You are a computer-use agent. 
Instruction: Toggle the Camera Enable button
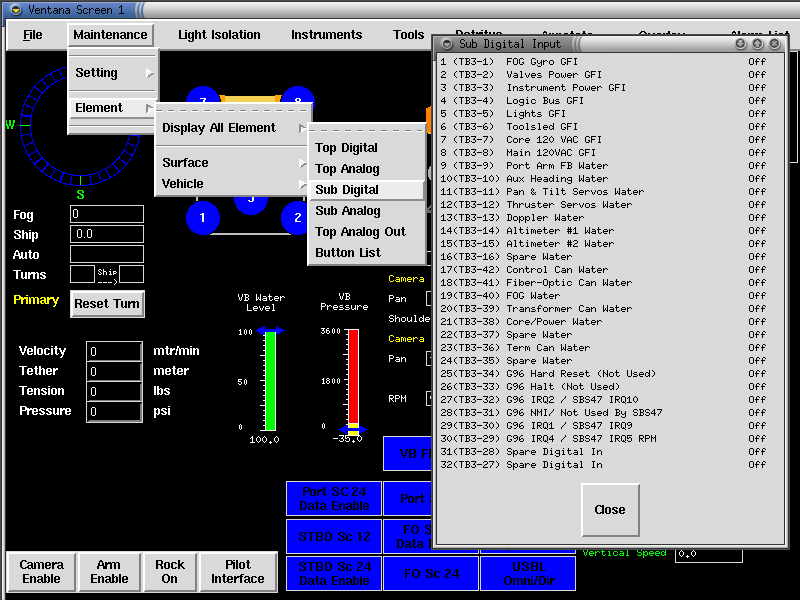[x=41, y=572]
